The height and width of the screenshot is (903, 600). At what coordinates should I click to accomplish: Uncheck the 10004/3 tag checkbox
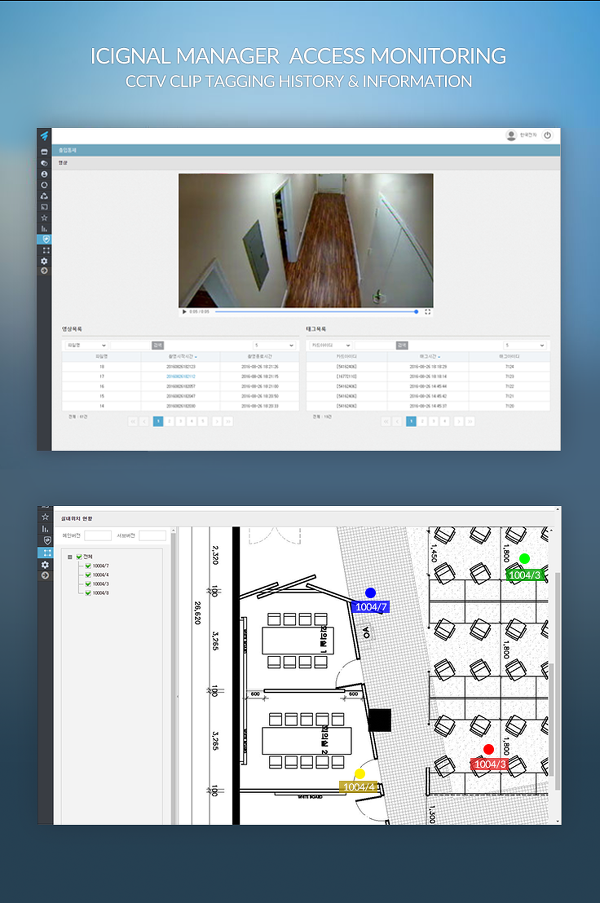point(88,584)
